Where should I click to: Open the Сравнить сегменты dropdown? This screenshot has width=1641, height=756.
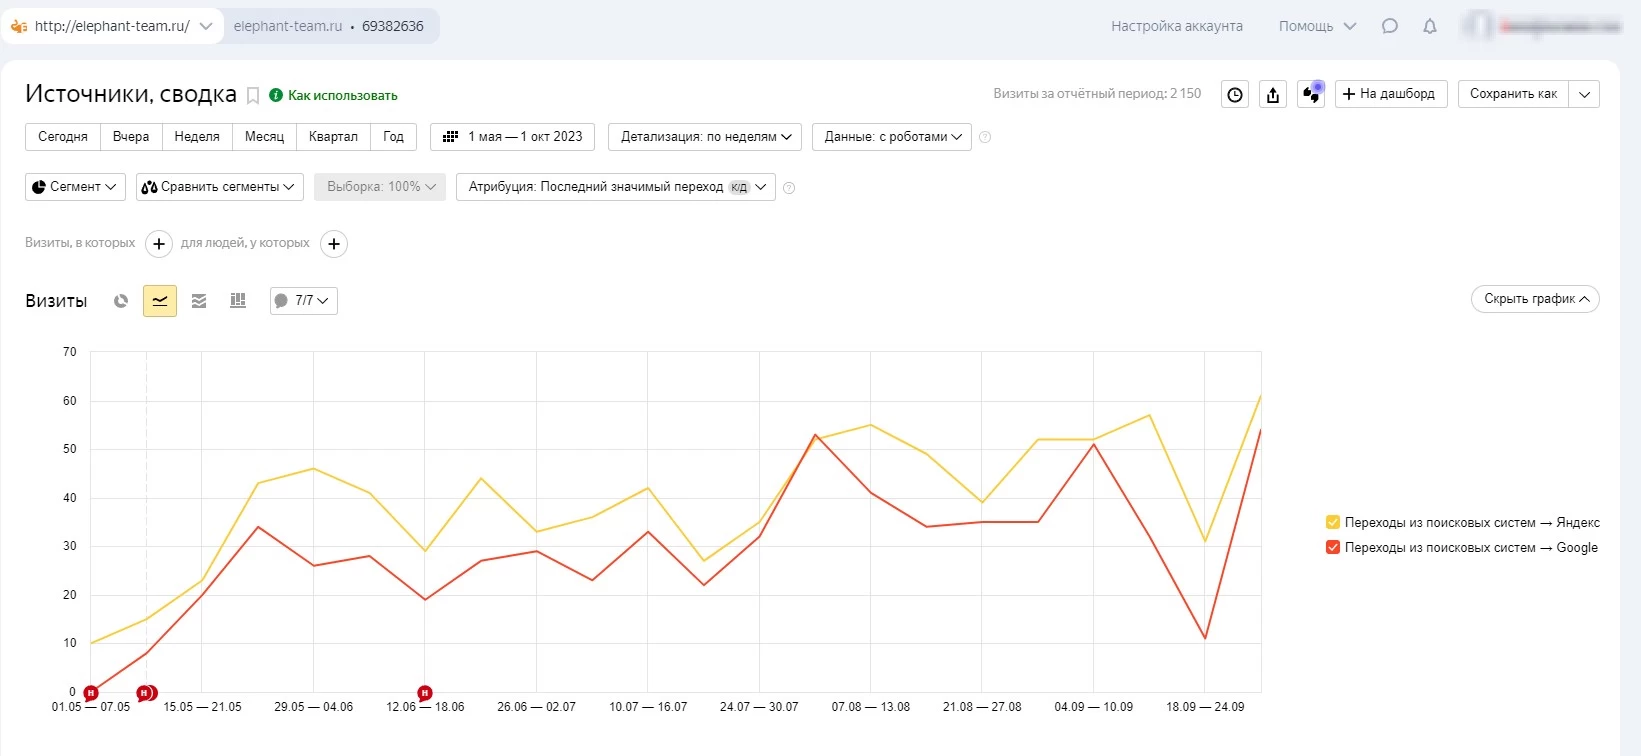click(x=219, y=187)
